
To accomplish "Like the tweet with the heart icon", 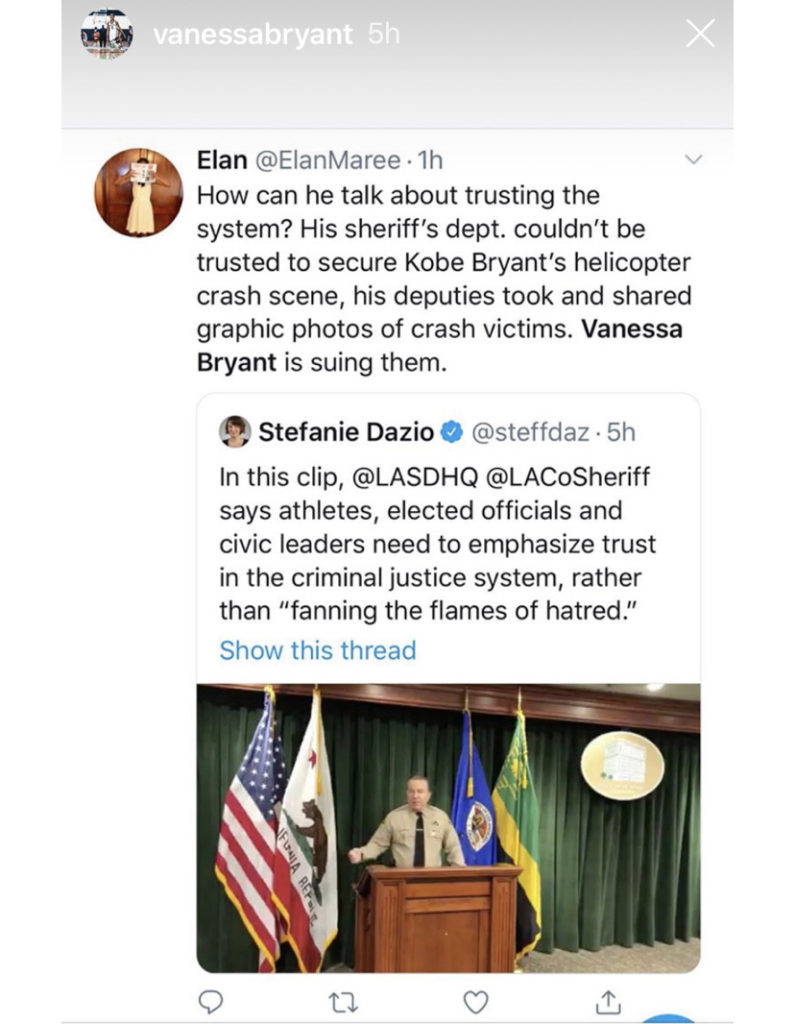I will (478, 1001).
